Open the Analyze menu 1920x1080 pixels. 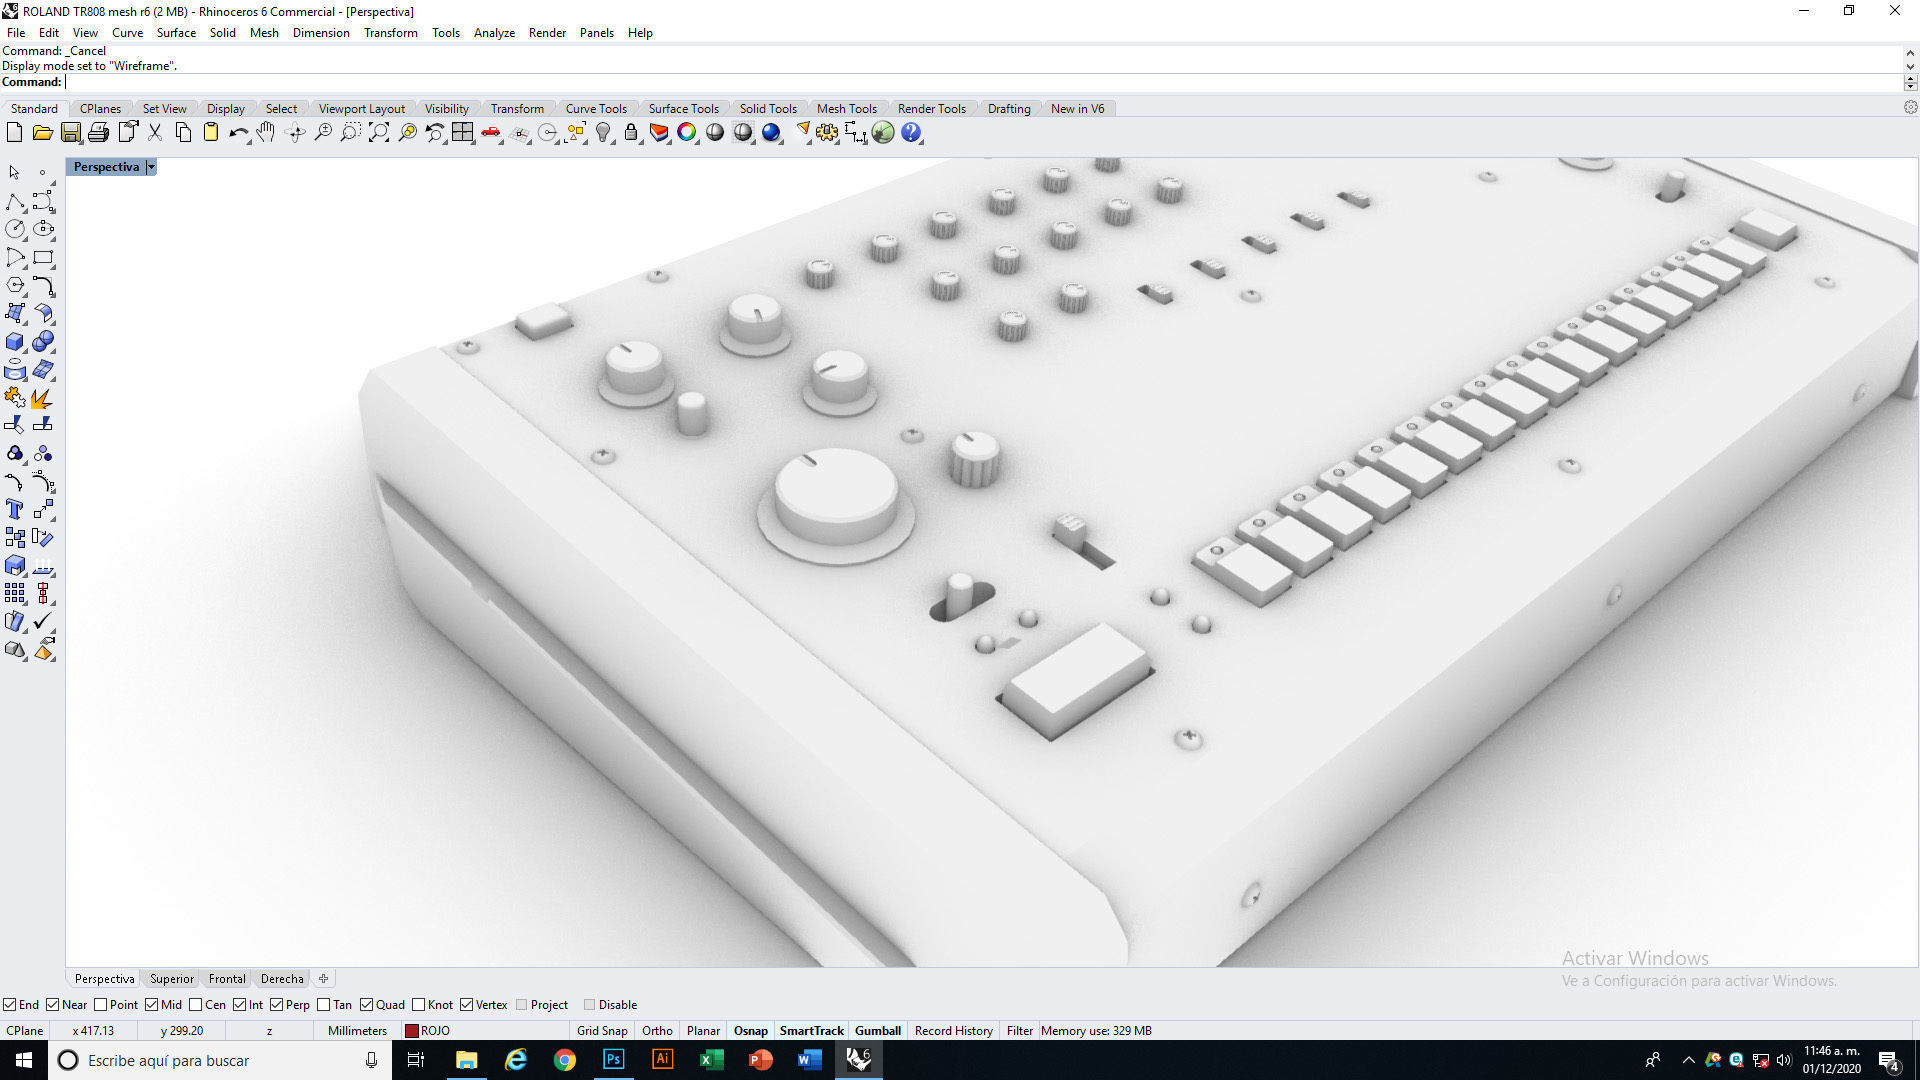click(x=494, y=33)
